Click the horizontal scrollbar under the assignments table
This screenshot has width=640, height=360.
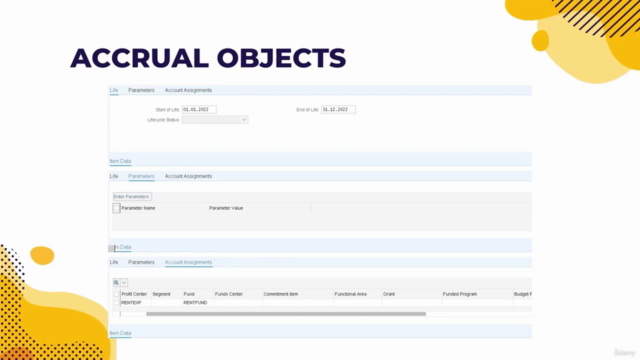point(286,314)
